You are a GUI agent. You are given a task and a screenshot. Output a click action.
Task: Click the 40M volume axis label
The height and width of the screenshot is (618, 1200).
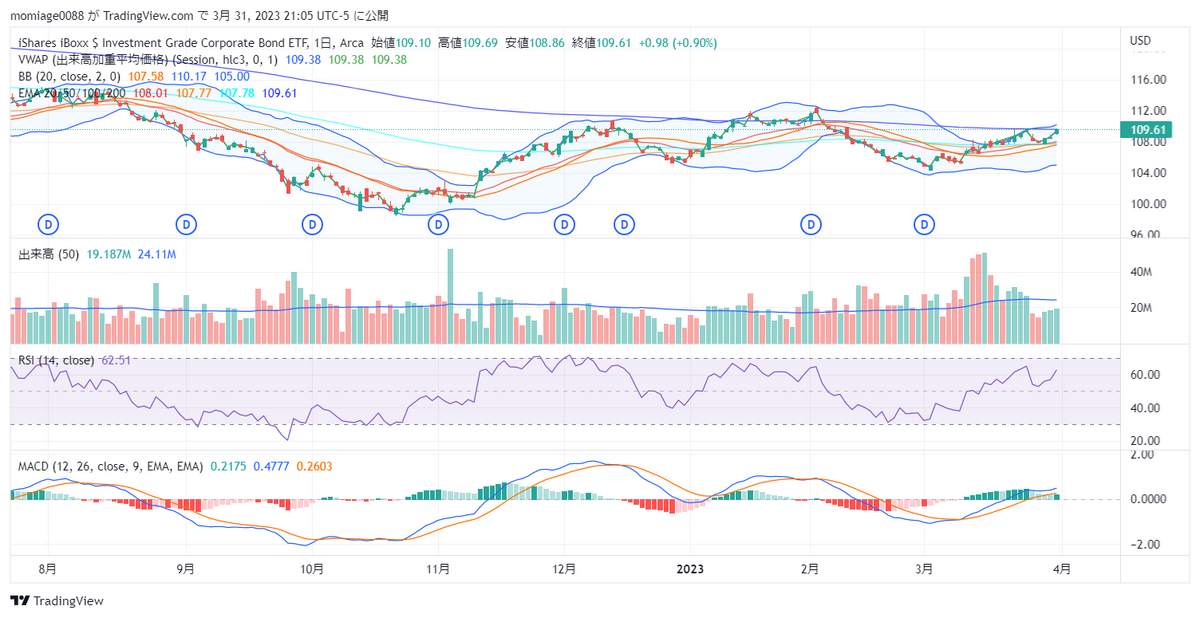[1141, 271]
